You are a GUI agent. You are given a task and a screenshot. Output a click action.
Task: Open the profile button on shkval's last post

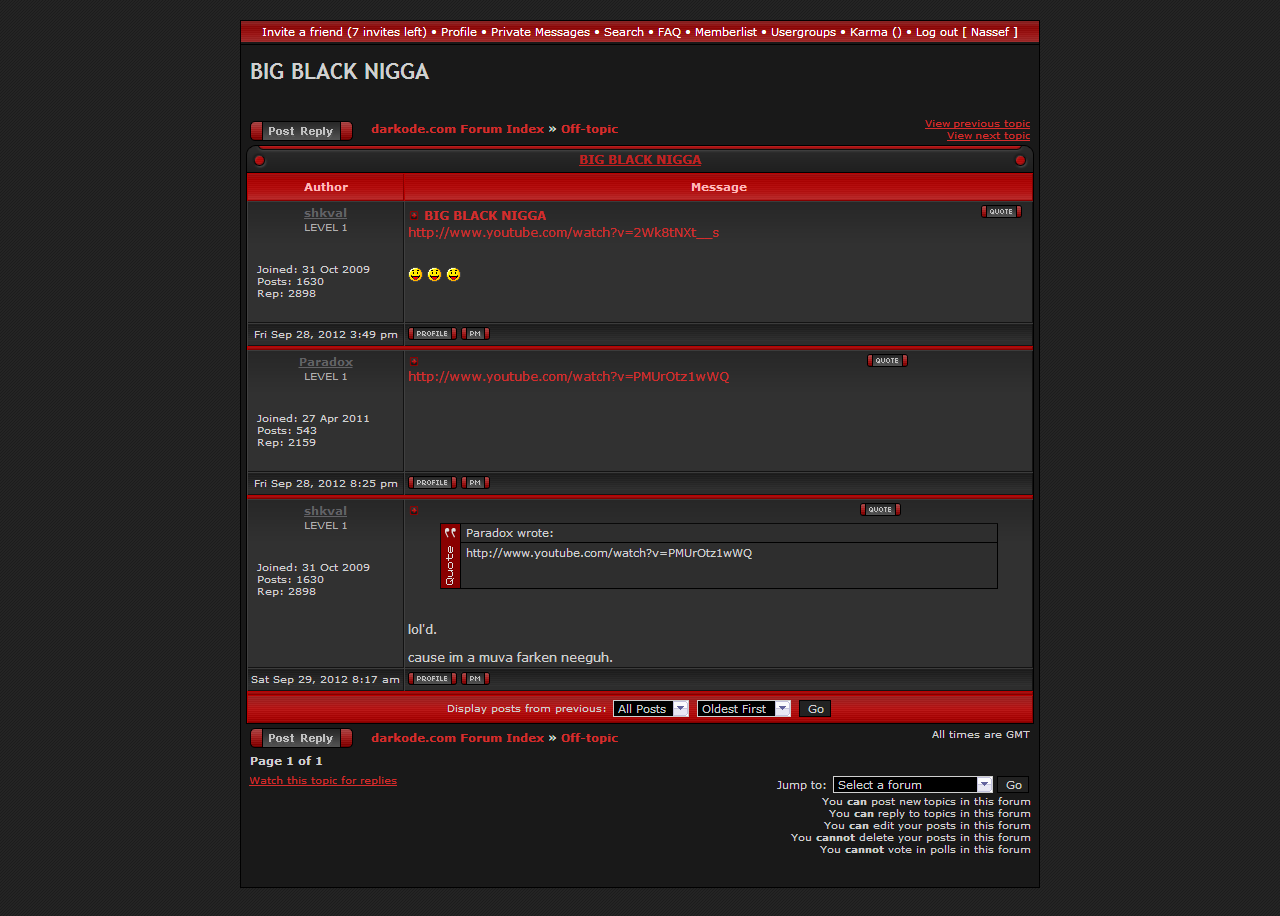(432, 679)
